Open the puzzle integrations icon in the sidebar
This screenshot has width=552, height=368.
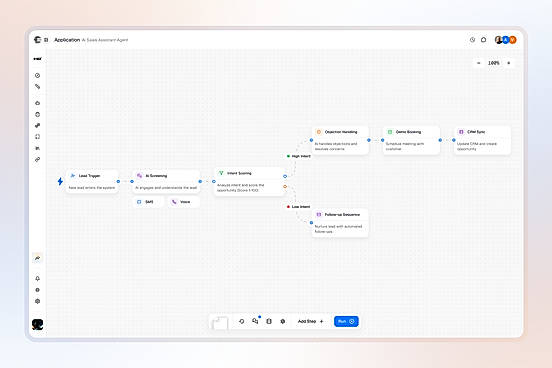tap(38, 125)
